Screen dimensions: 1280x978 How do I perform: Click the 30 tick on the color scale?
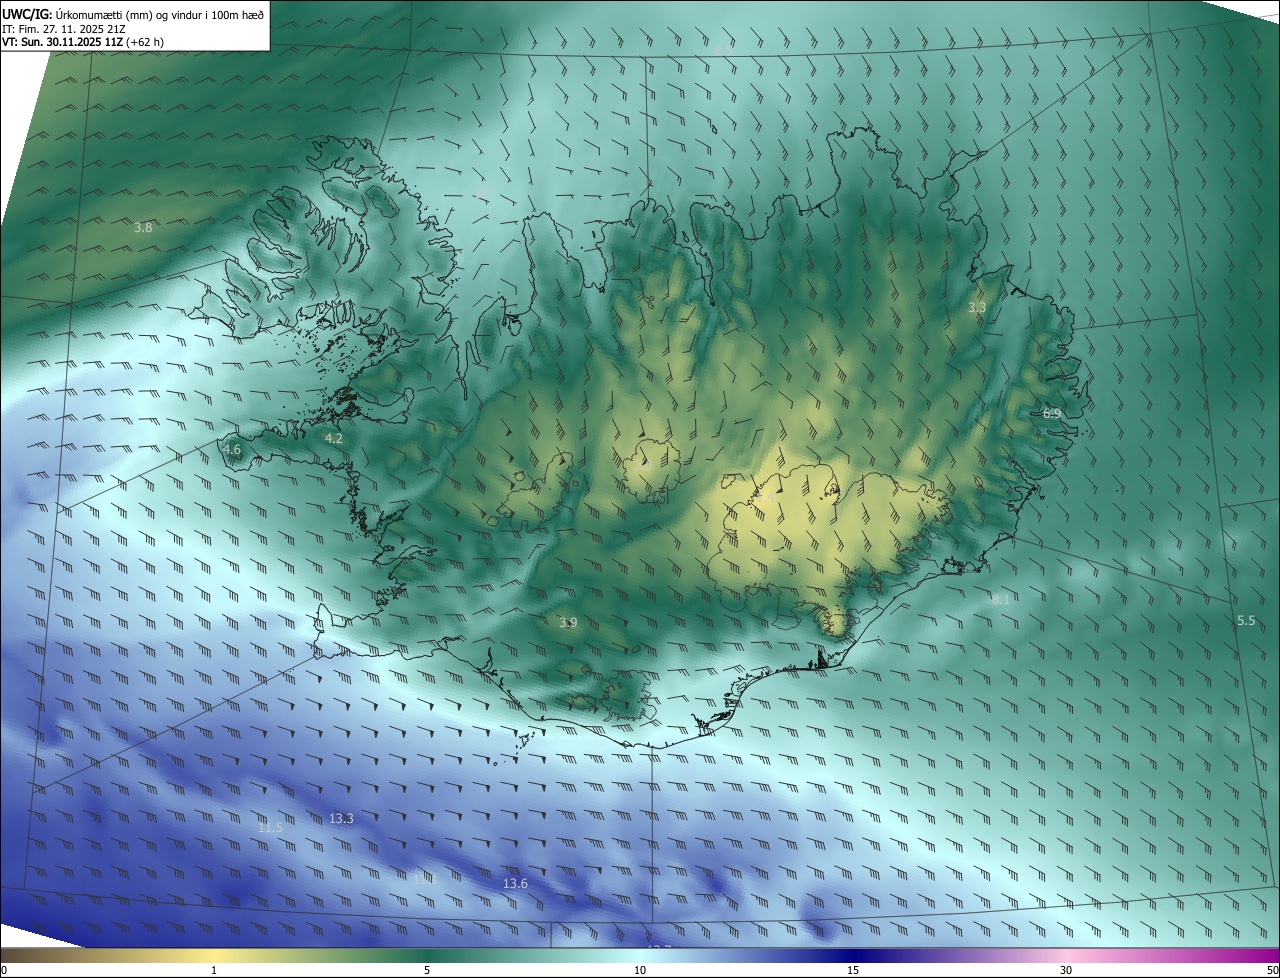pos(1066,970)
